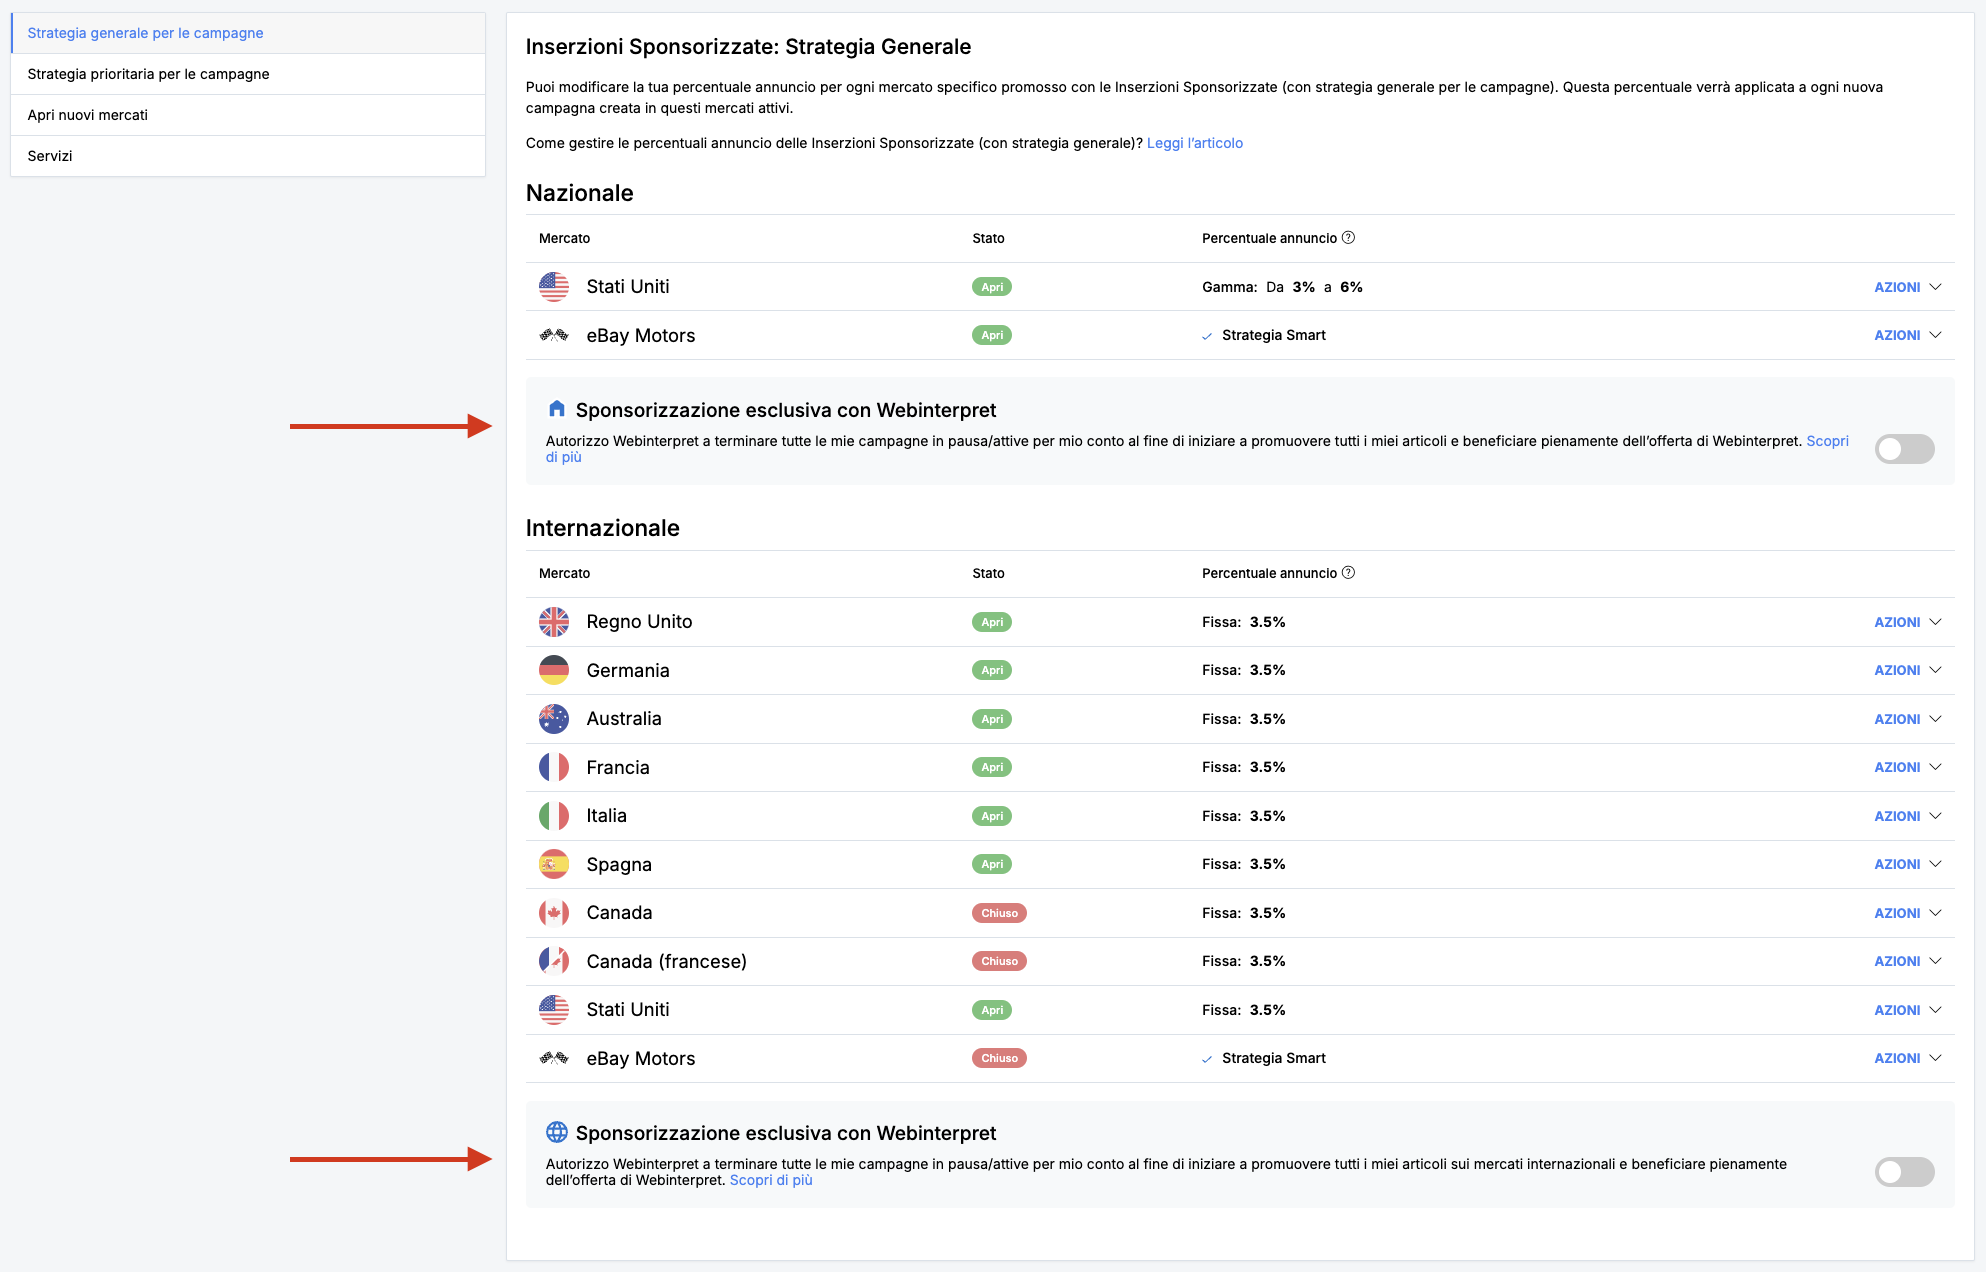Open AZIONI dropdown for national eBay Motors
The image size is (1986, 1272).
pyautogui.click(x=1907, y=335)
